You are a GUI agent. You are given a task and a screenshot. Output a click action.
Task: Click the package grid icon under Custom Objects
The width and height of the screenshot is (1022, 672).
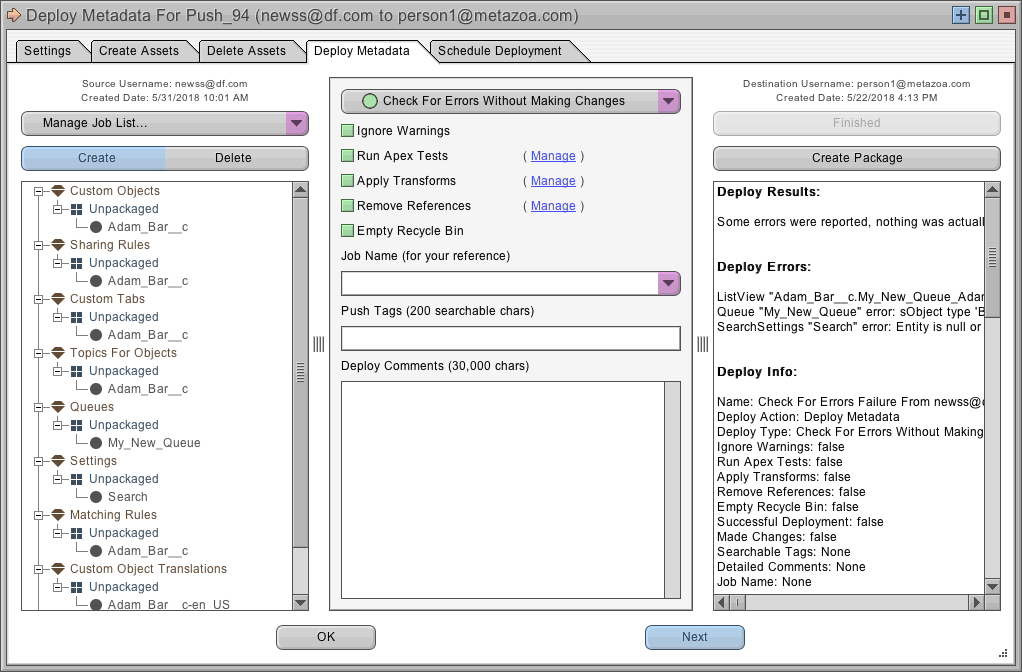pyautogui.click(x=76, y=209)
